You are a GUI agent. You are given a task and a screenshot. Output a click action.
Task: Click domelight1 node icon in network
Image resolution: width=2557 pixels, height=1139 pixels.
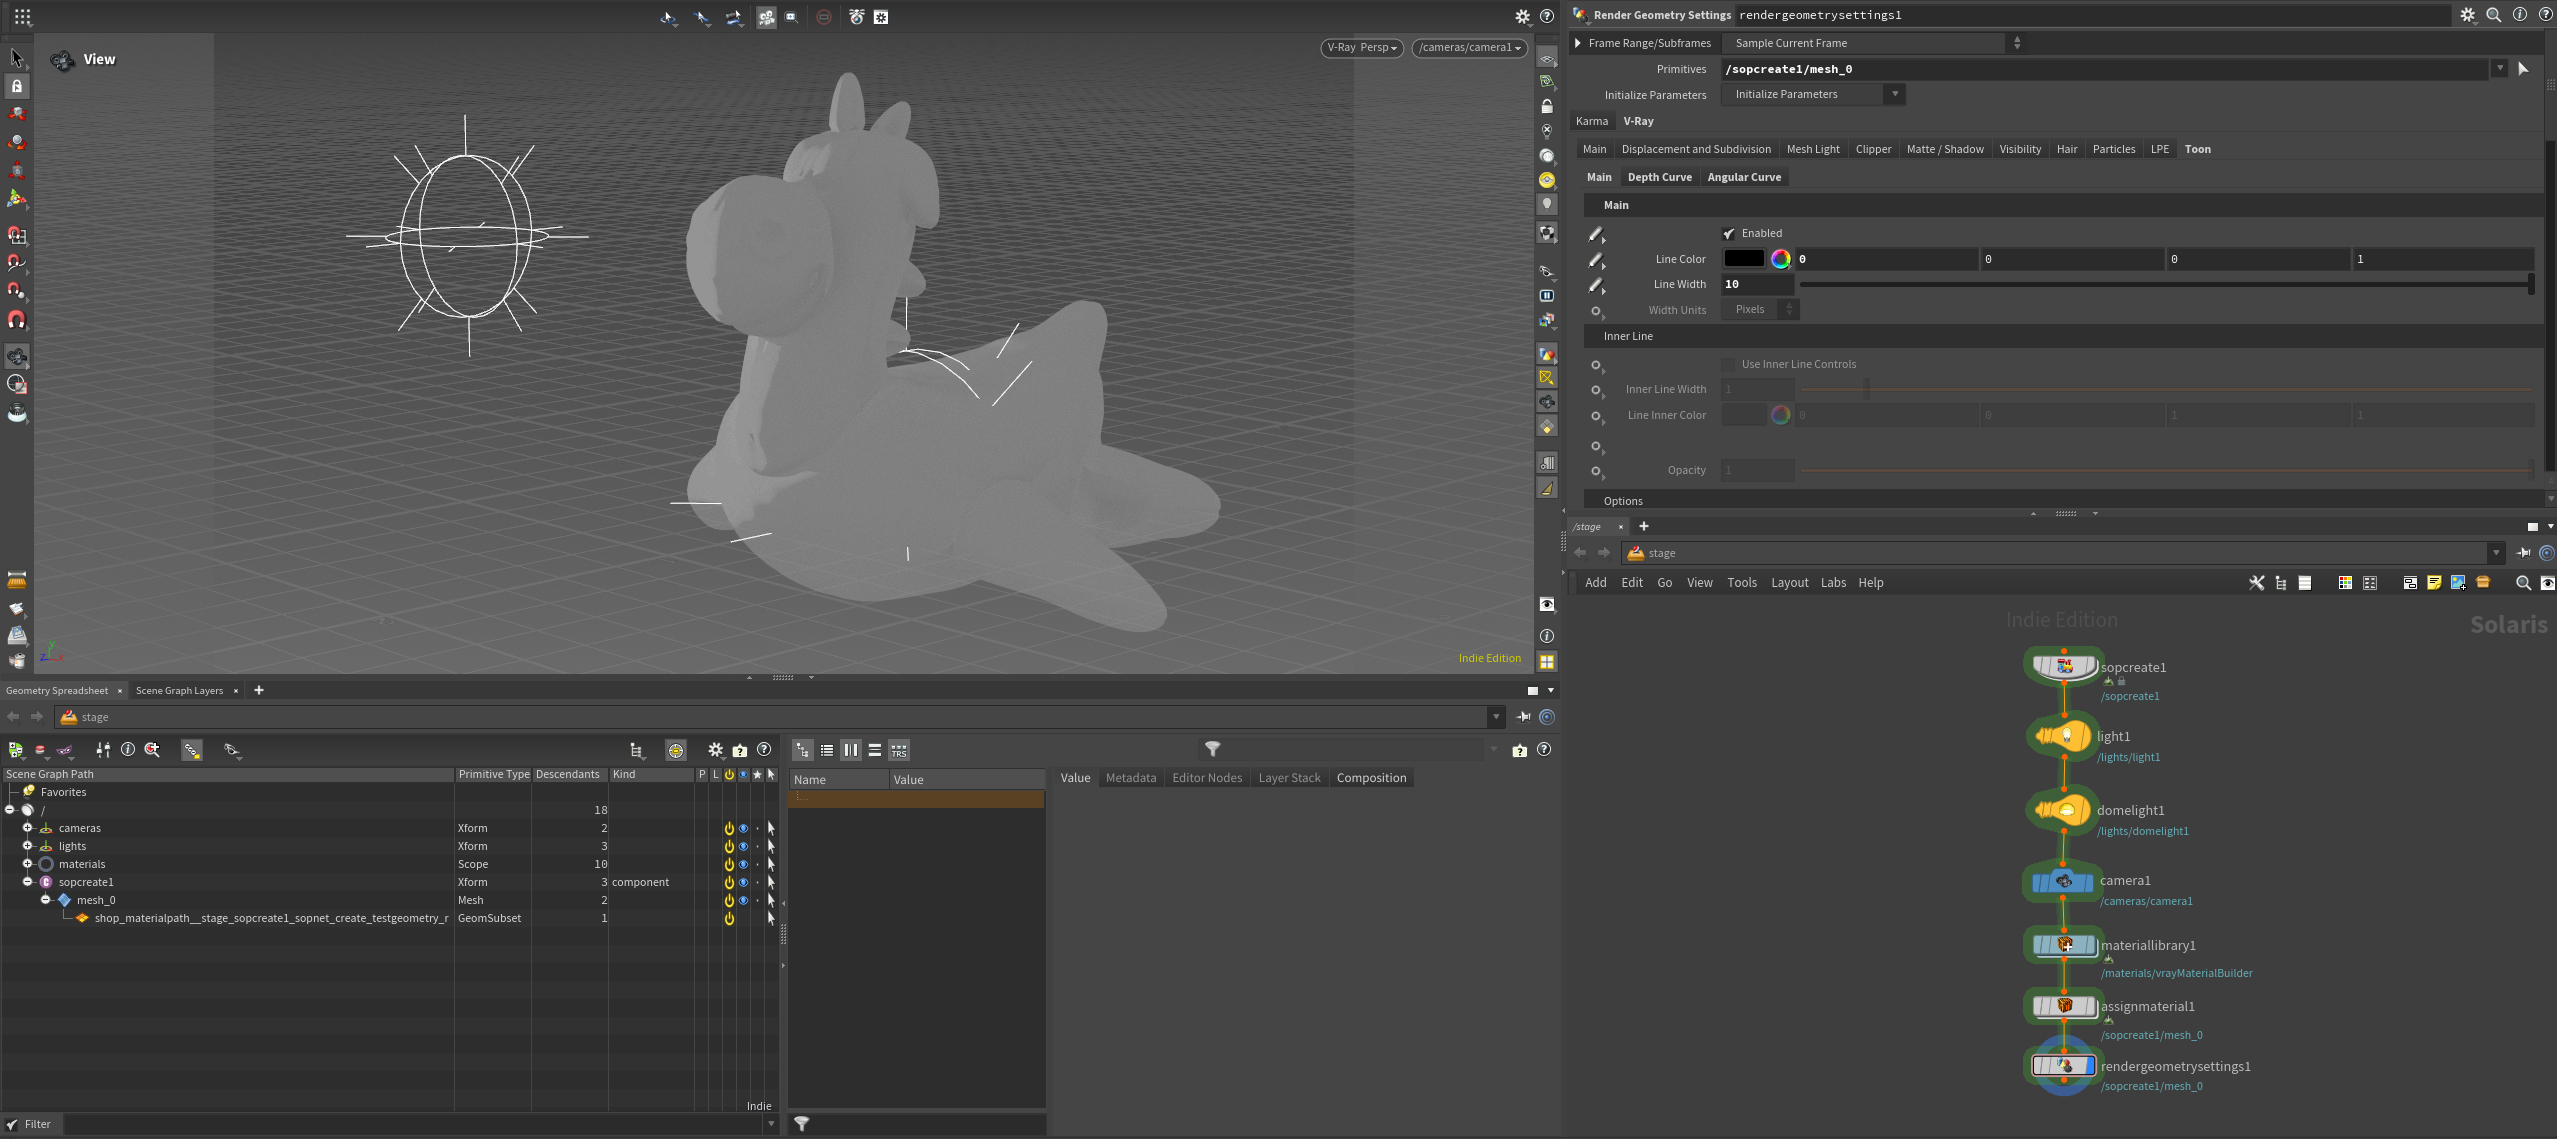coord(2064,810)
